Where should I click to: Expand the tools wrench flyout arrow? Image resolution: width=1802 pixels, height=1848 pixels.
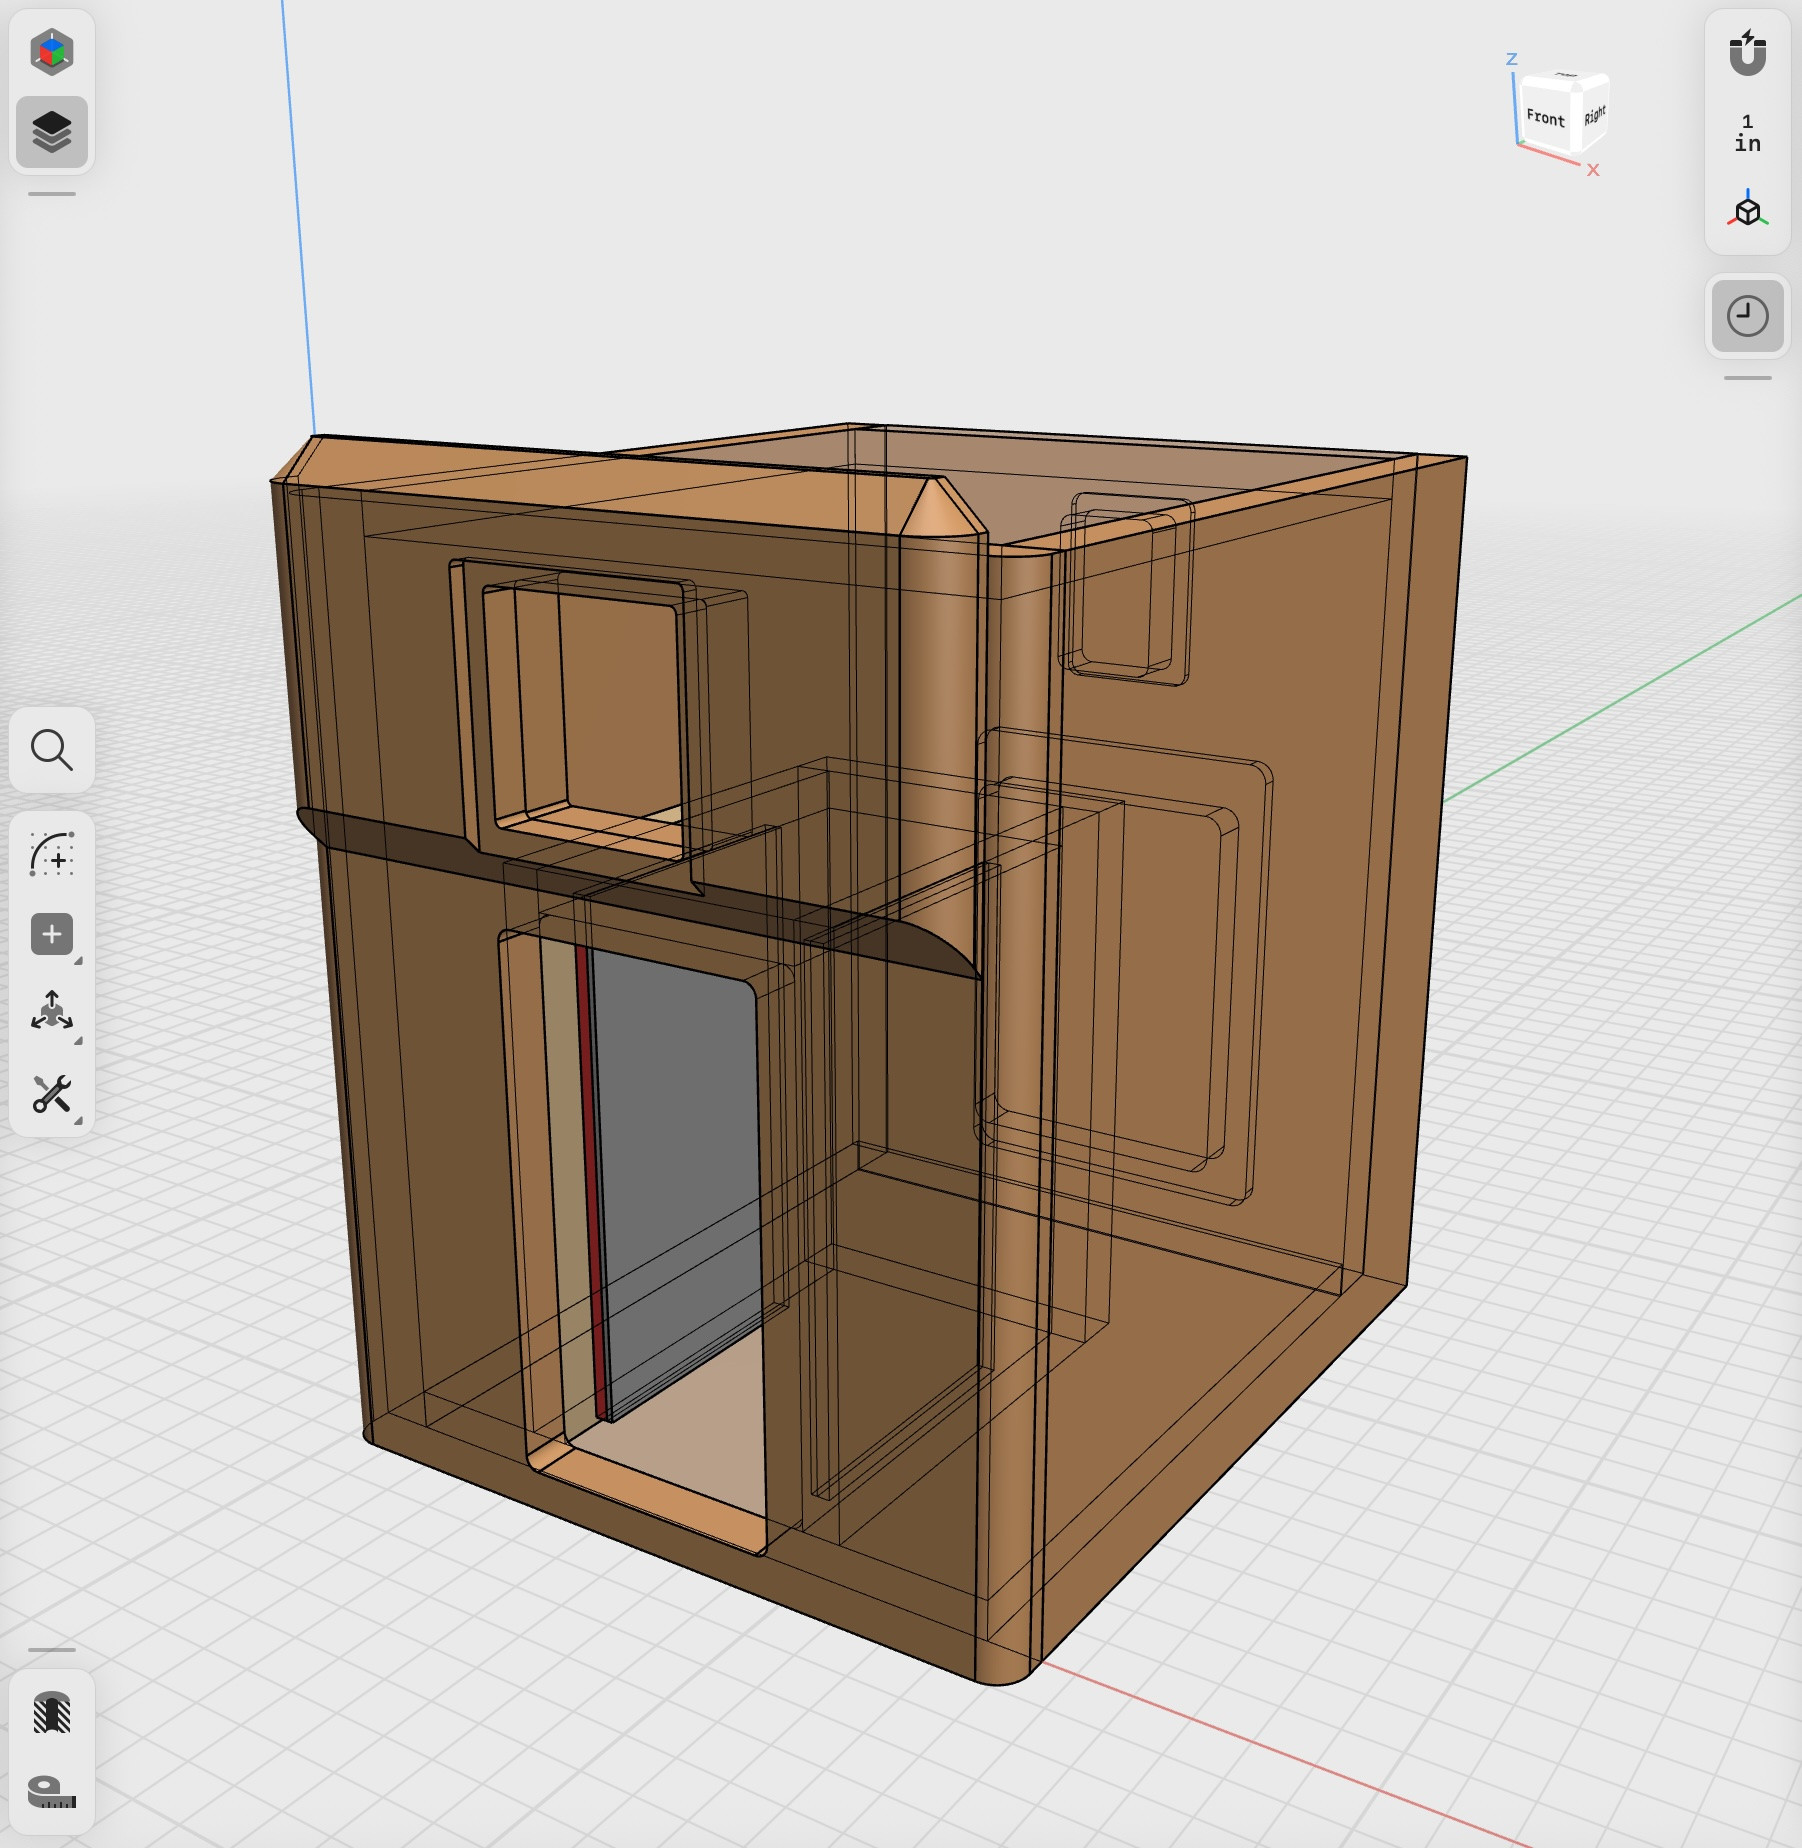(79, 1121)
